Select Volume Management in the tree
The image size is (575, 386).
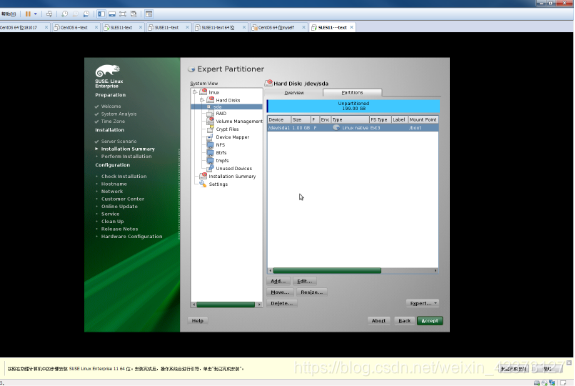(x=239, y=121)
